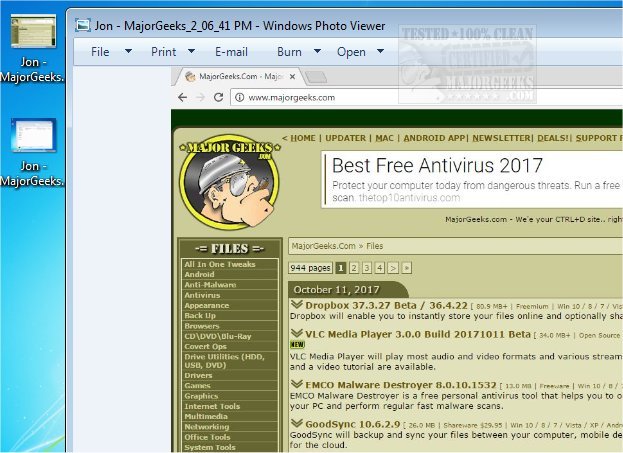Click the arrow icon beside EMCO Malware Destroyer
Screen dimensions: 623x453
[296, 385]
